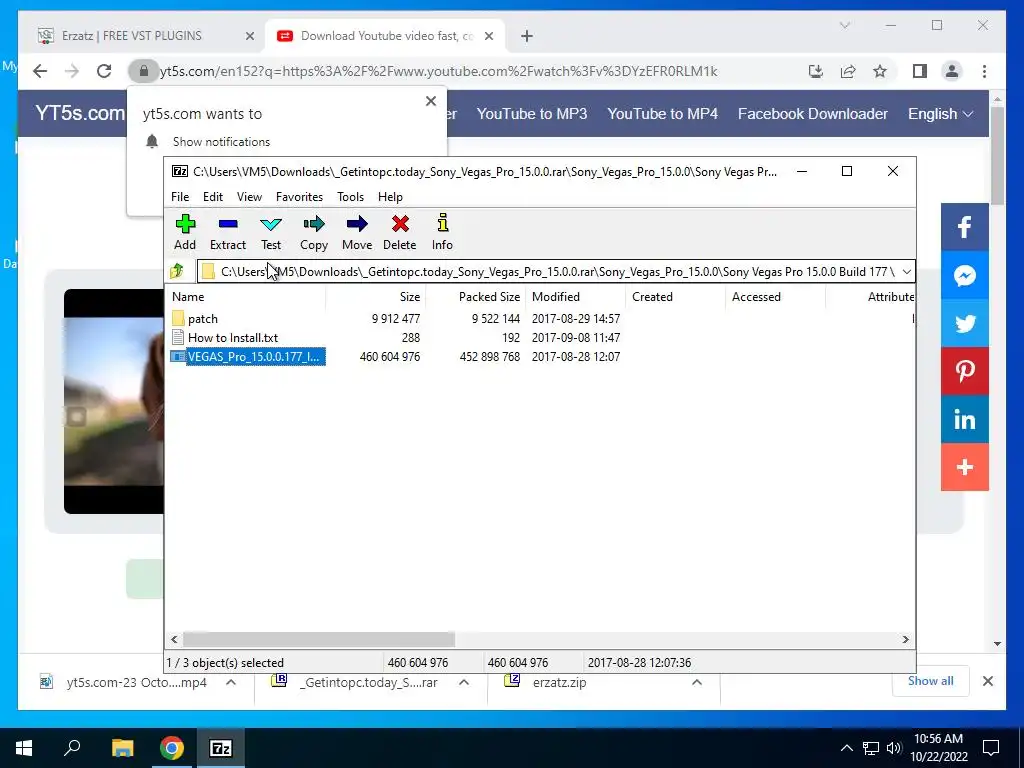This screenshot has width=1024, height=768.
Task: Open Chrome tab search chevron
Action: (844, 25)
